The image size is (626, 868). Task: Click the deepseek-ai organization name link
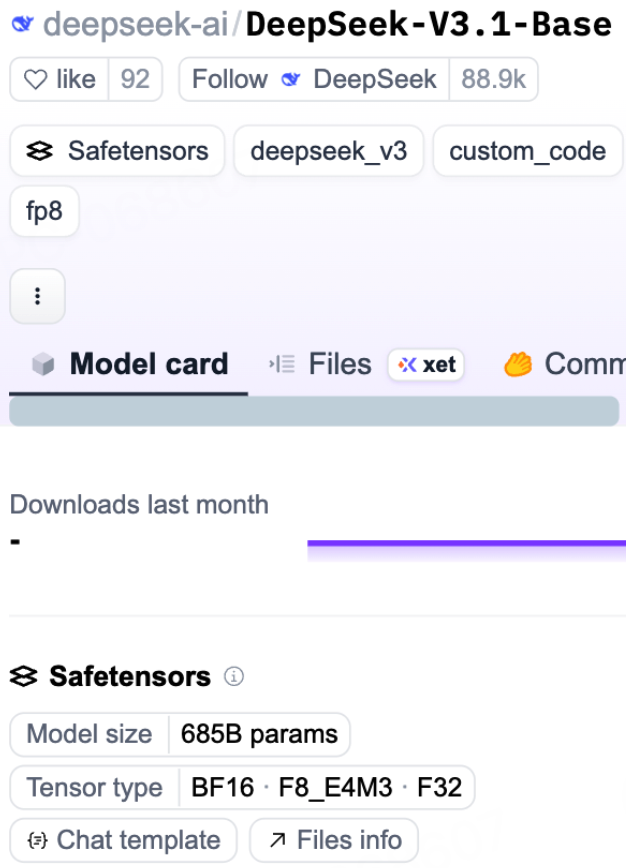[x=134, y=26]
